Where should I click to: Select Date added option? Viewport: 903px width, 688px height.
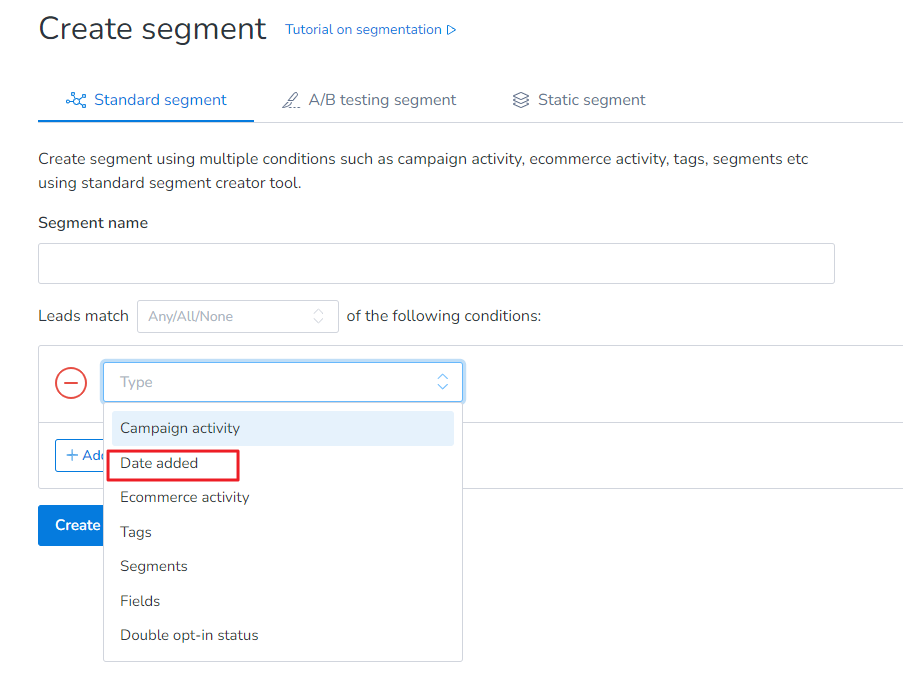coord(159,463)
